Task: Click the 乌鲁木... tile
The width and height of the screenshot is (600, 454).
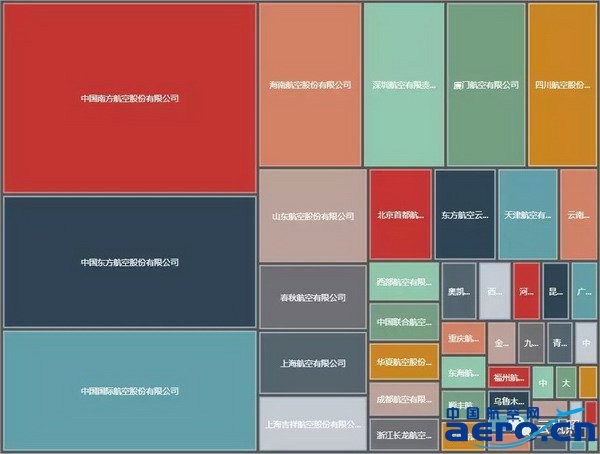Action: pyautogui.click(x=509, y=400)
